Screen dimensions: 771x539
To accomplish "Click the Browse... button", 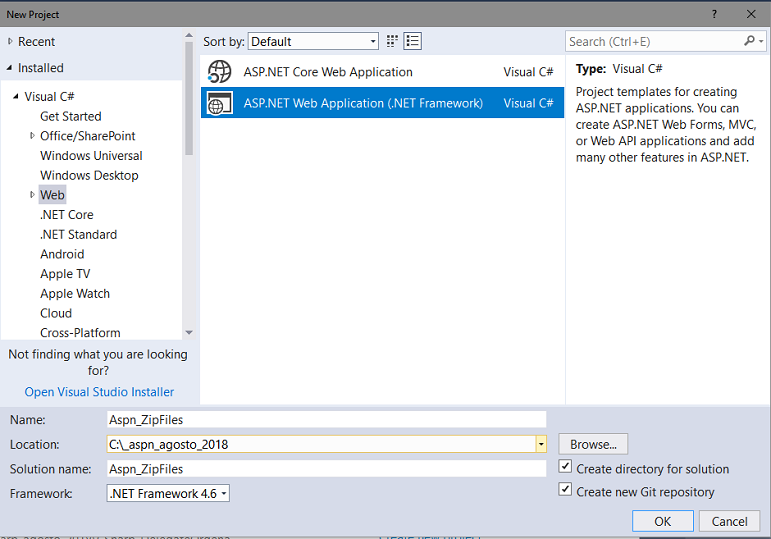I will tap(593, 445).
